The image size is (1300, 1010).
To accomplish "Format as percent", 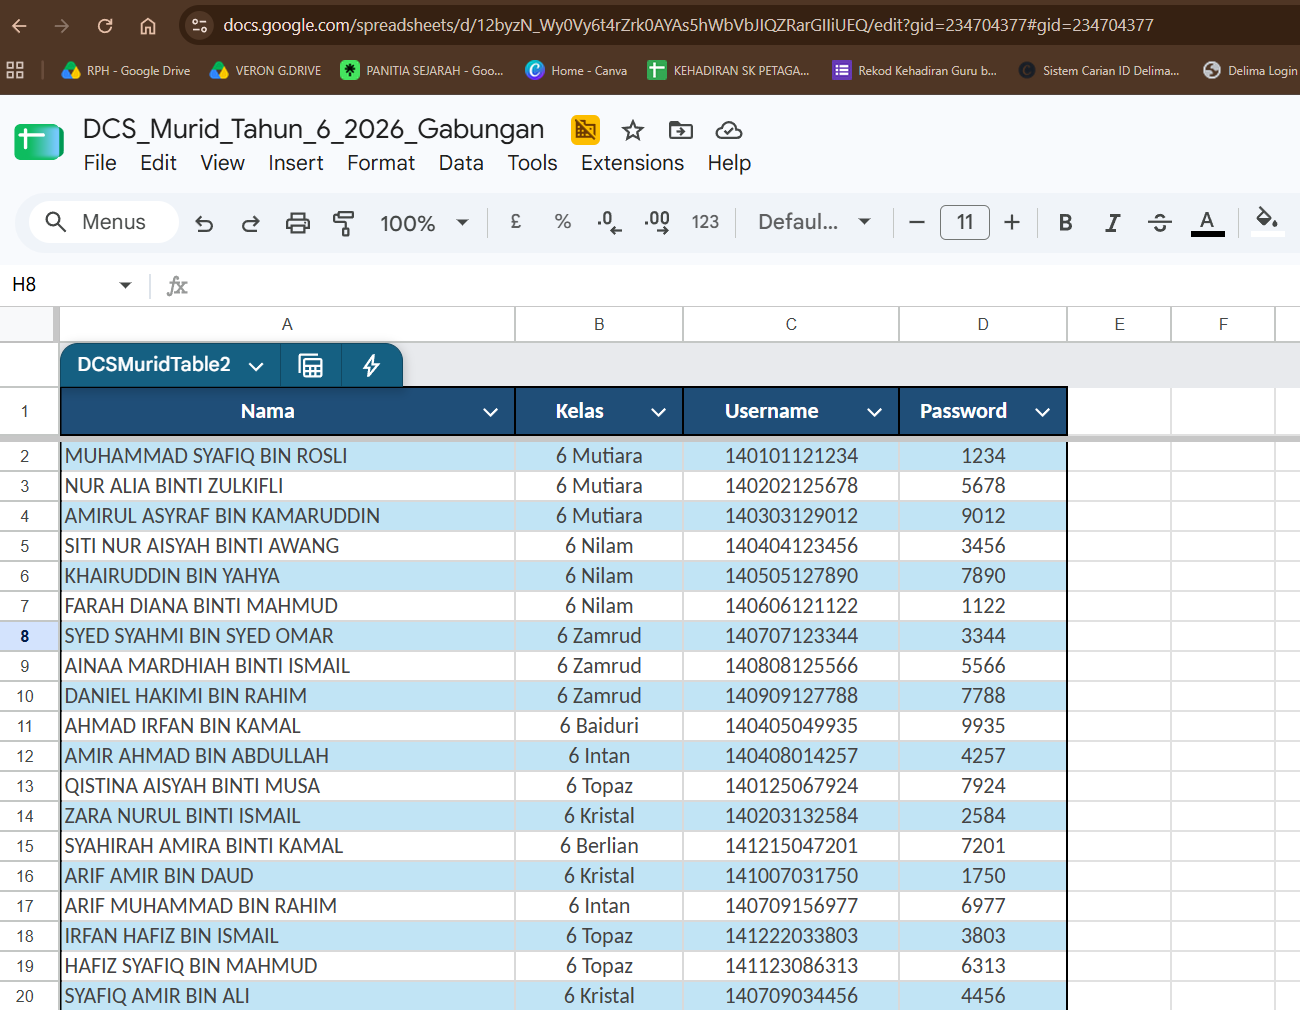I will click(x=563, y=222).
